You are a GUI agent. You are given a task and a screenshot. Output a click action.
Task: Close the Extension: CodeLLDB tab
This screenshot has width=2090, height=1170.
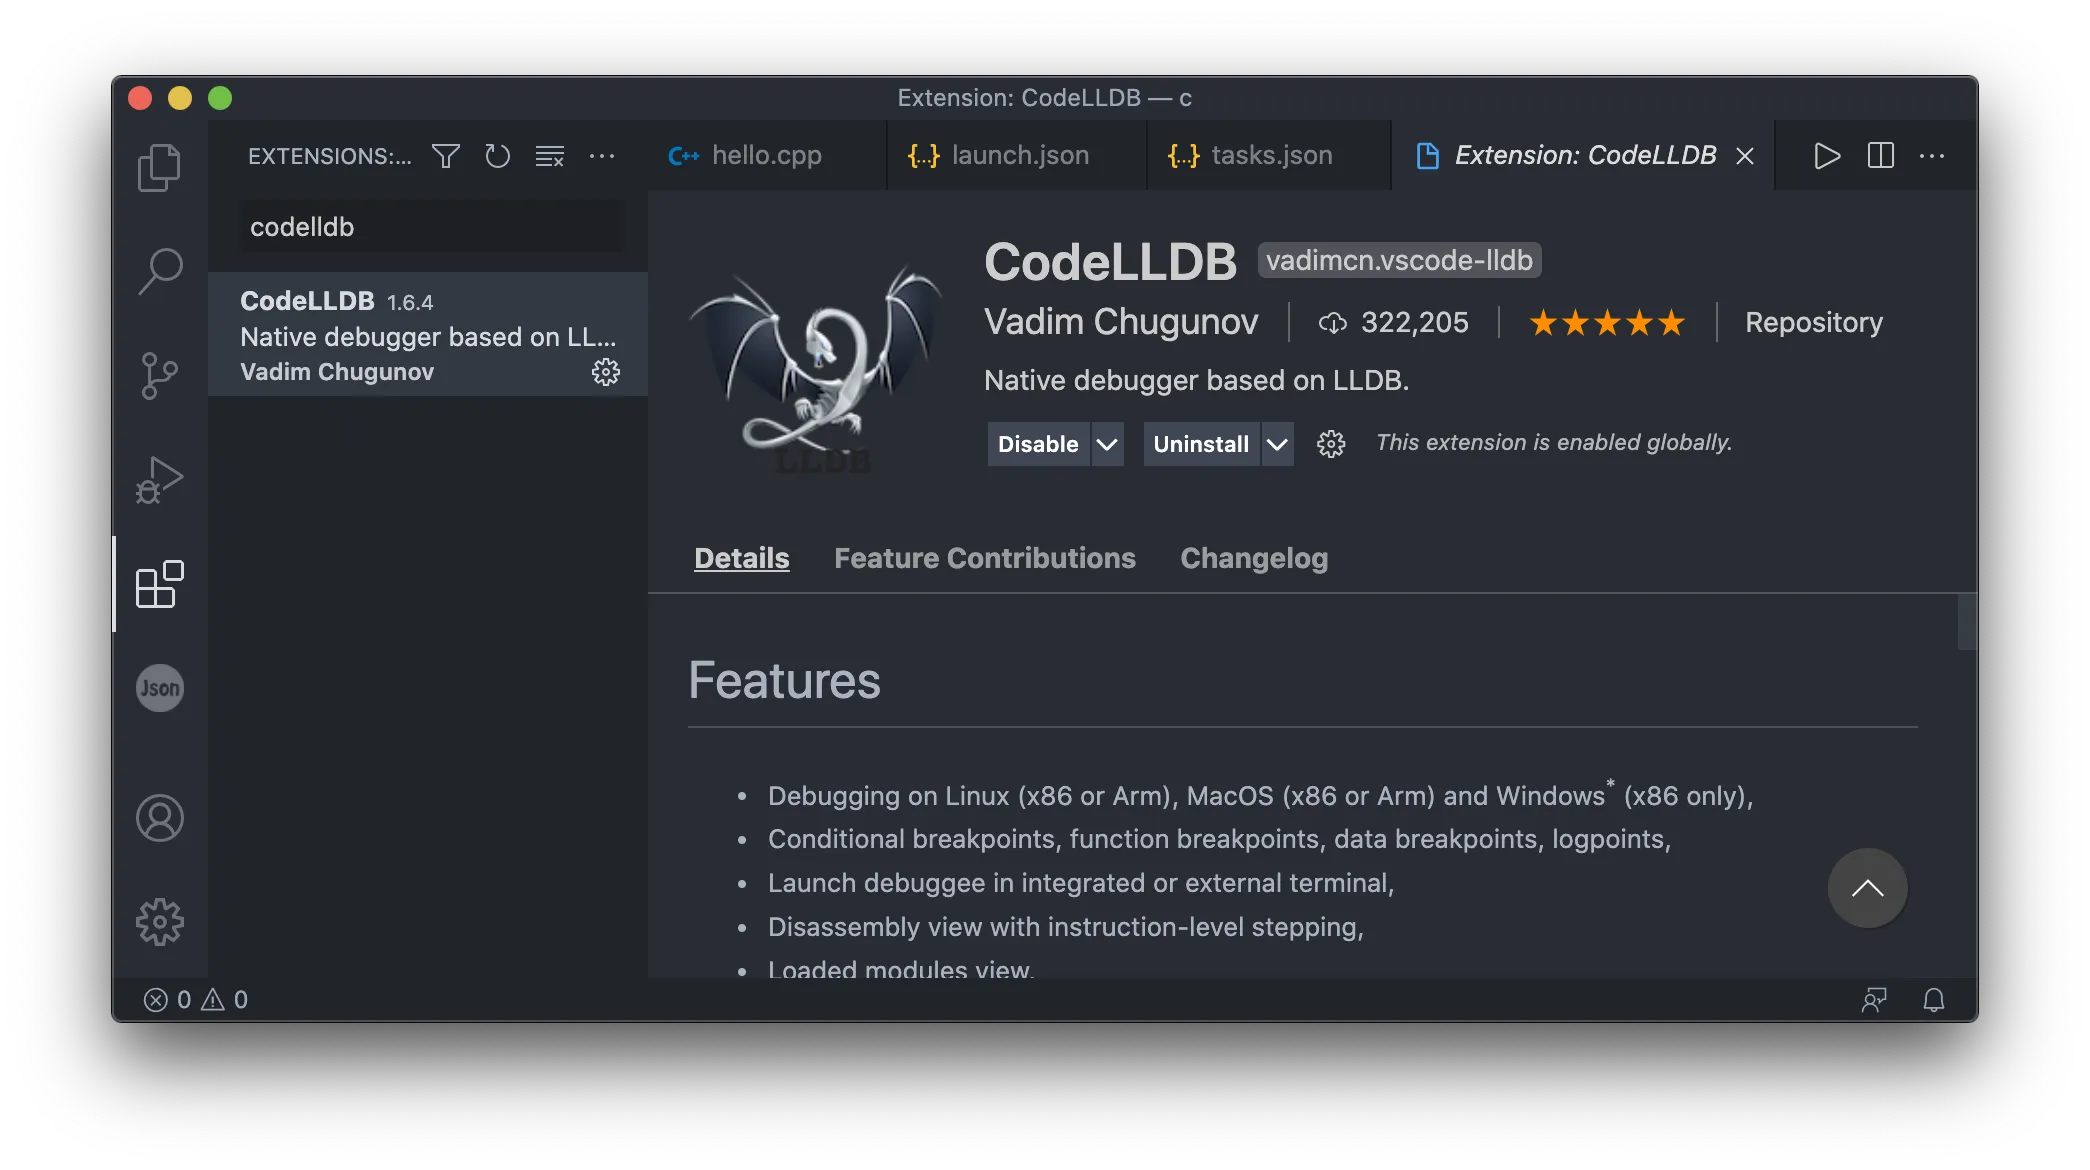[1745, 156]
